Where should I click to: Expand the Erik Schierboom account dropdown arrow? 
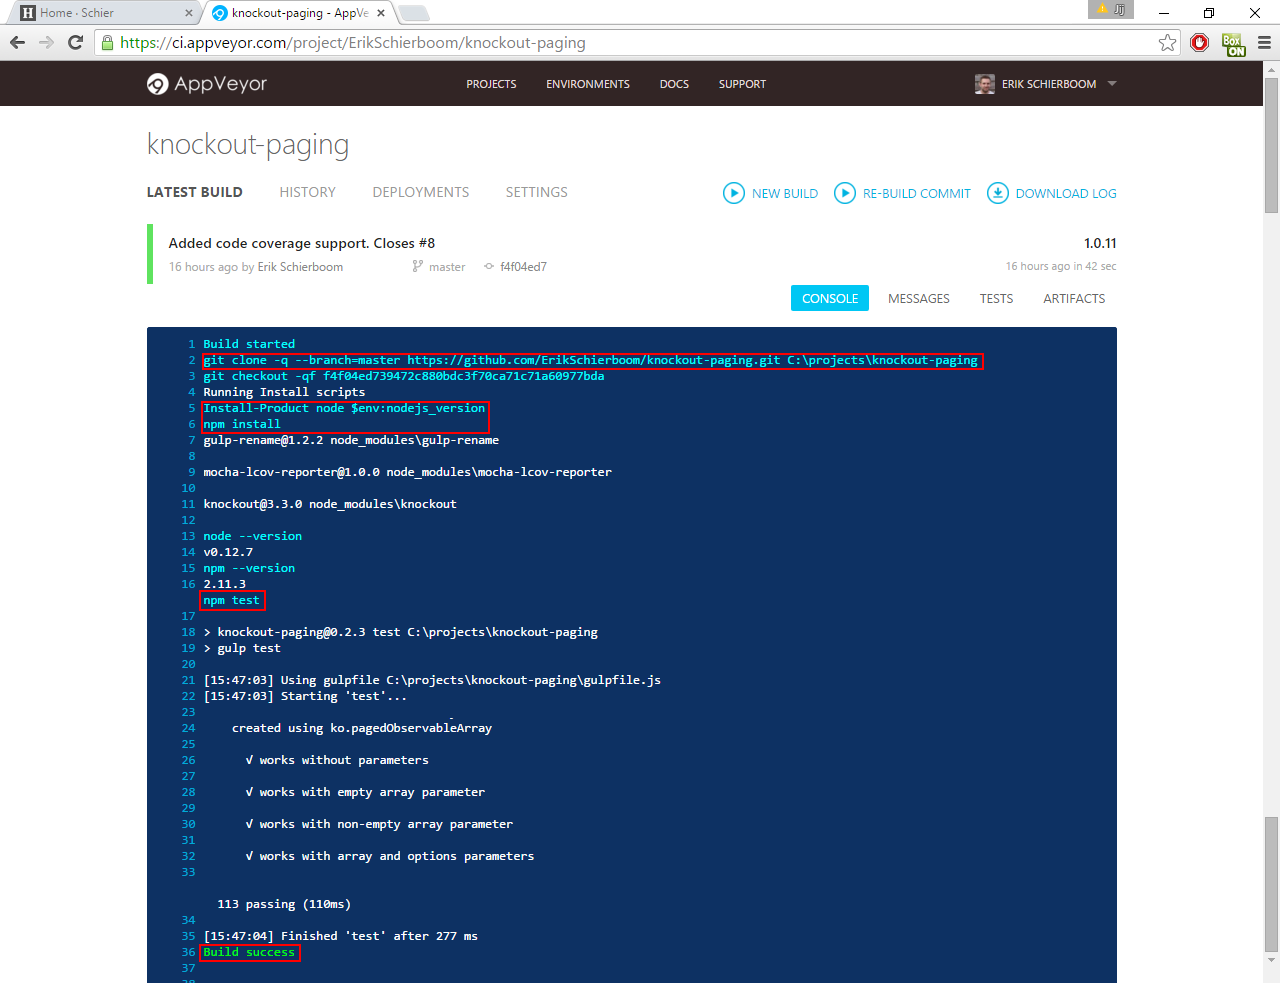(x=1112, y=84)
